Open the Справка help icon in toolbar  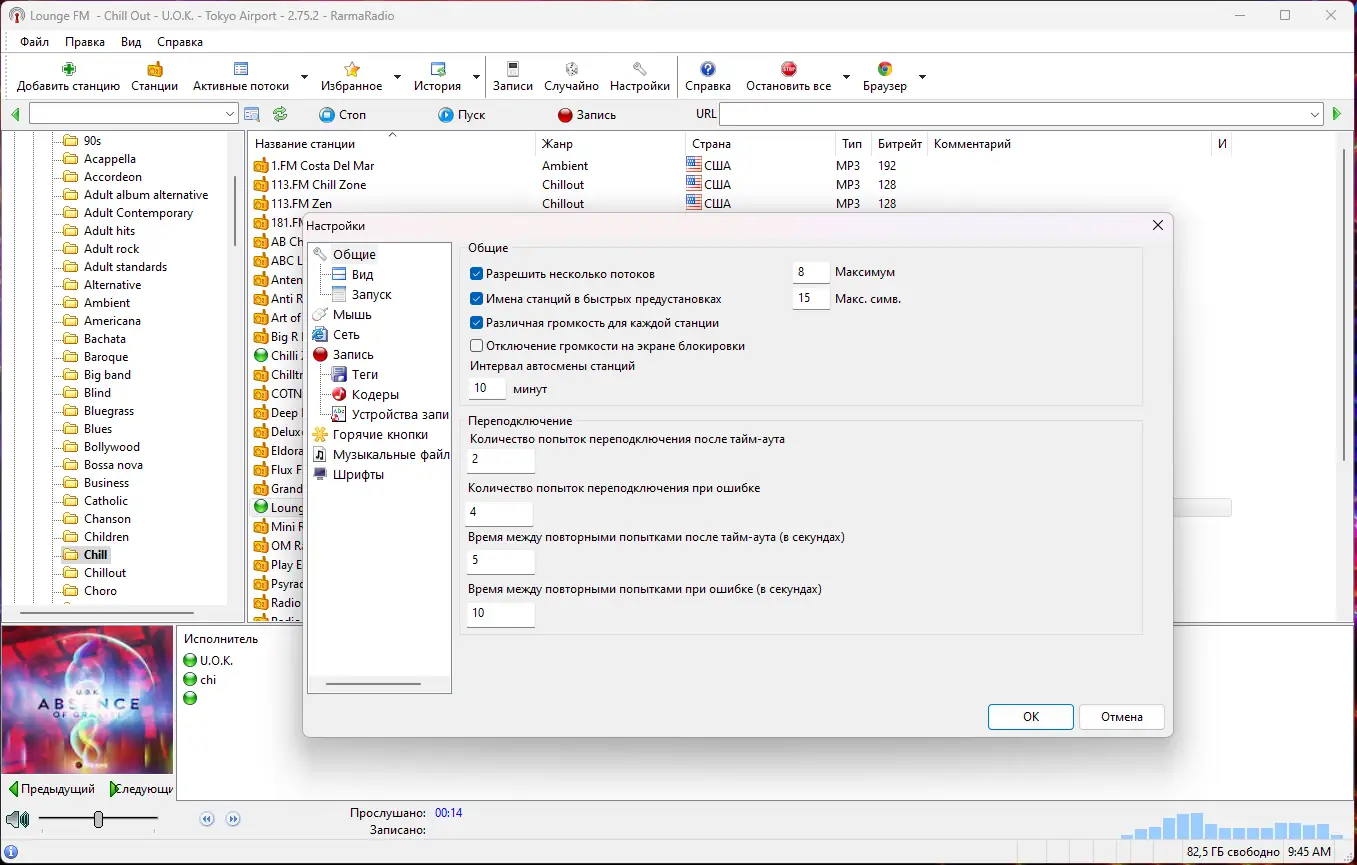(x=708, y=69)
